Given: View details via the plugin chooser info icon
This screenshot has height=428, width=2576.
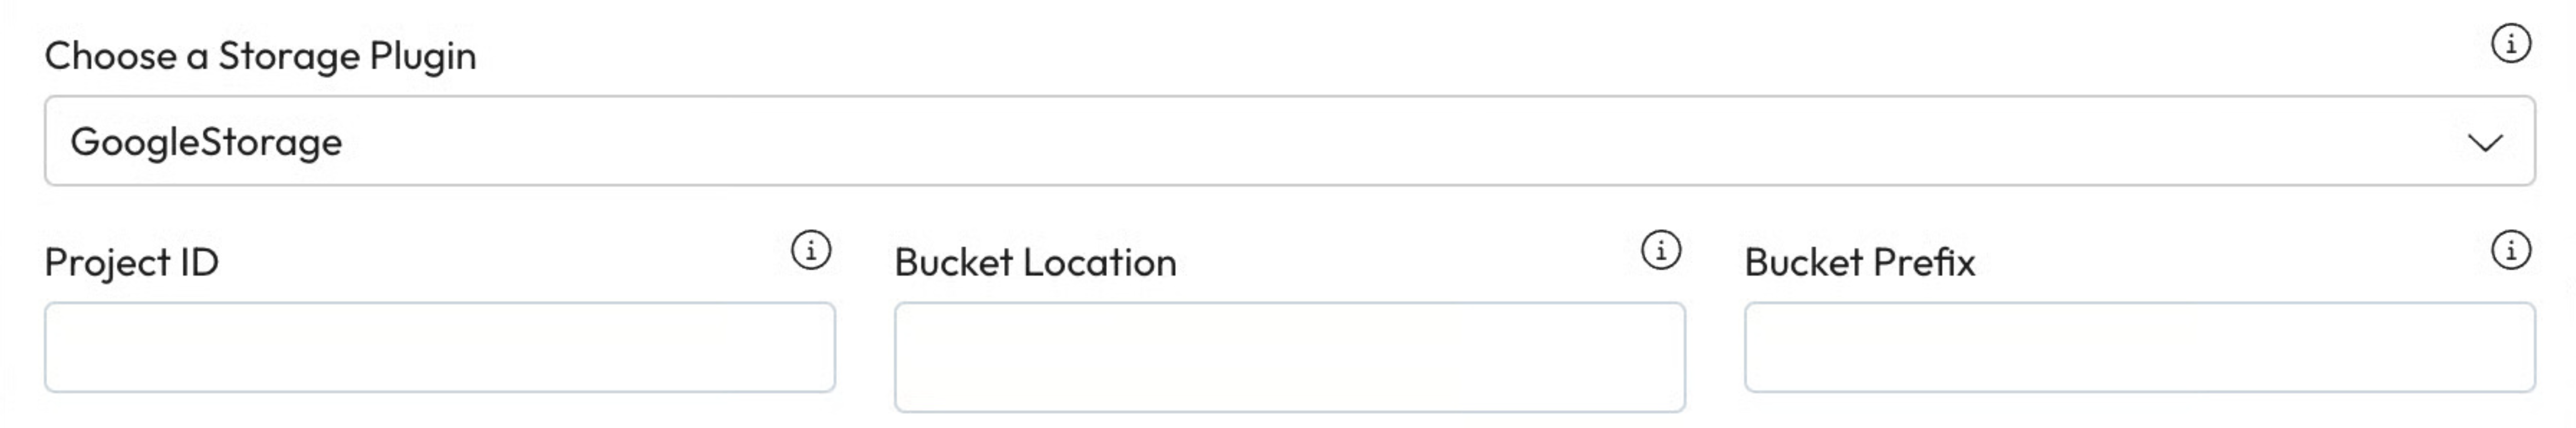Looking at the screenshot, I should click(x=2510, y=44).
